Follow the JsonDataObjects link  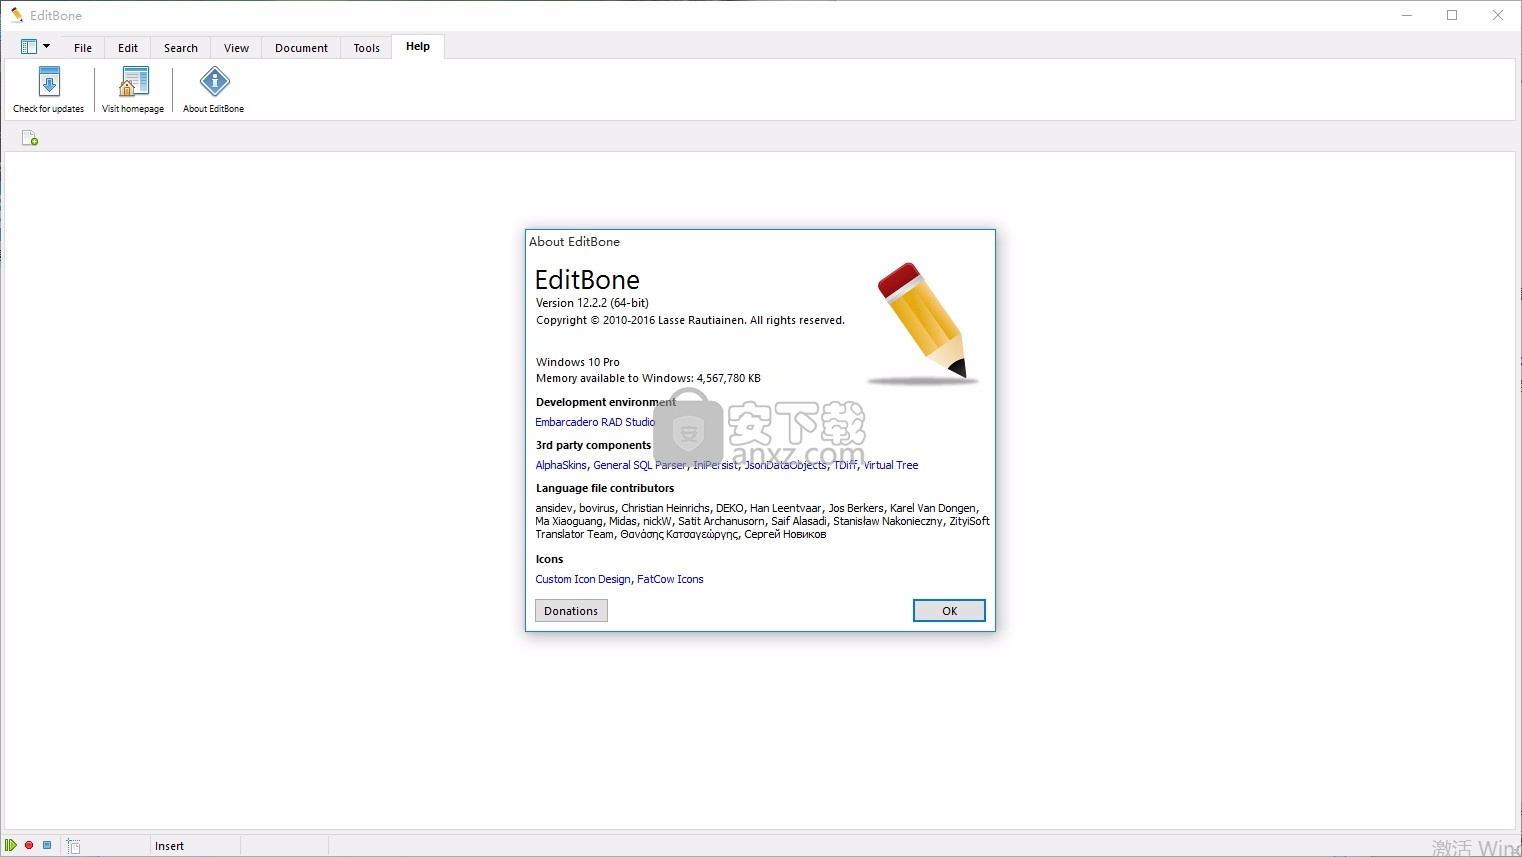pyautogui.click(x=786, y=465)
